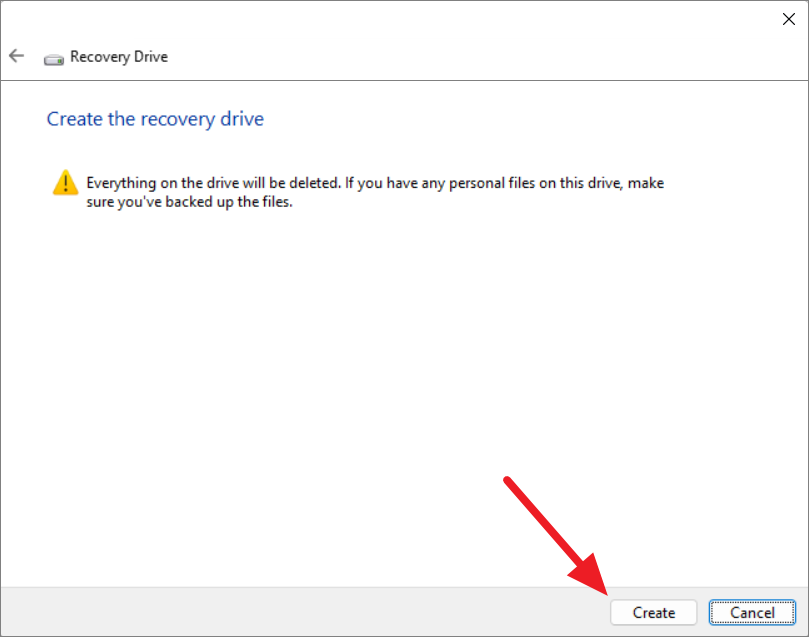Go back using the back arrow
809x637 pixels.
17,56
